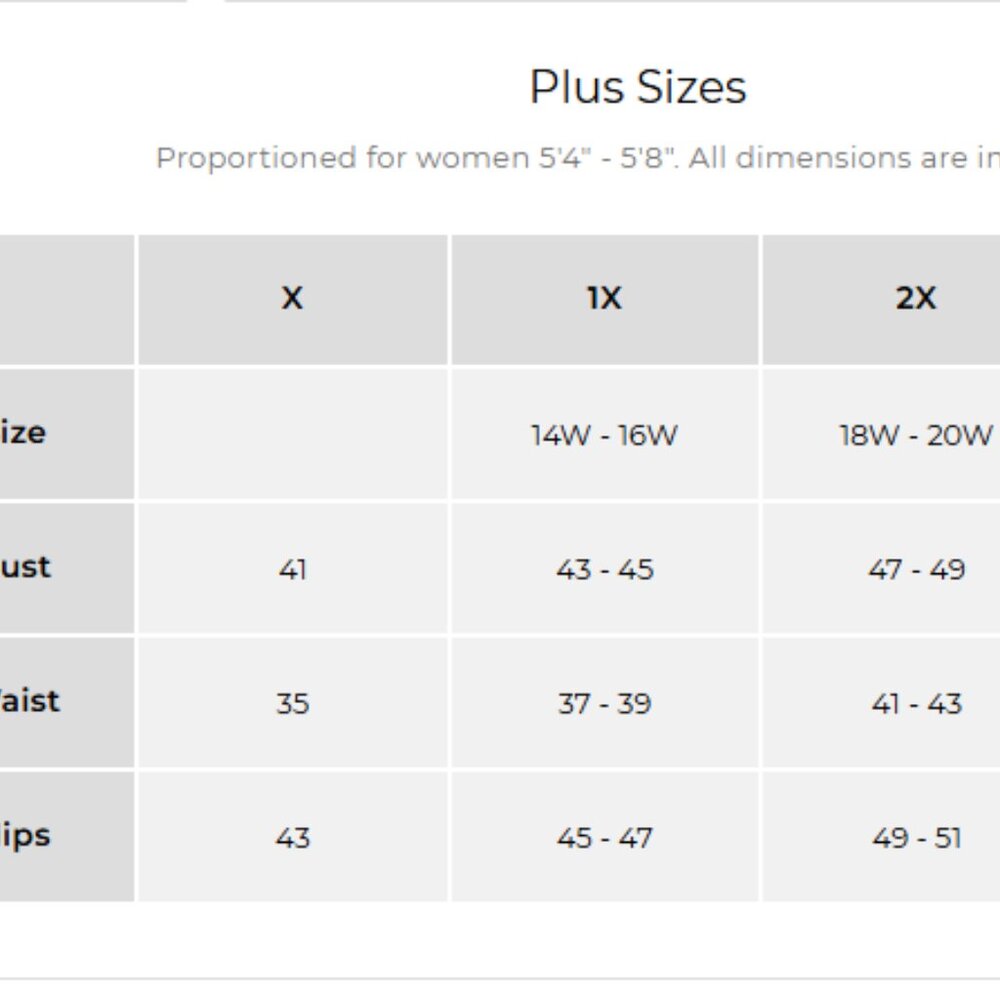The width and height of the screenshot is (1000, 1000).
Task: Click the height proportion note under the heading
Action: coord(577,158)
